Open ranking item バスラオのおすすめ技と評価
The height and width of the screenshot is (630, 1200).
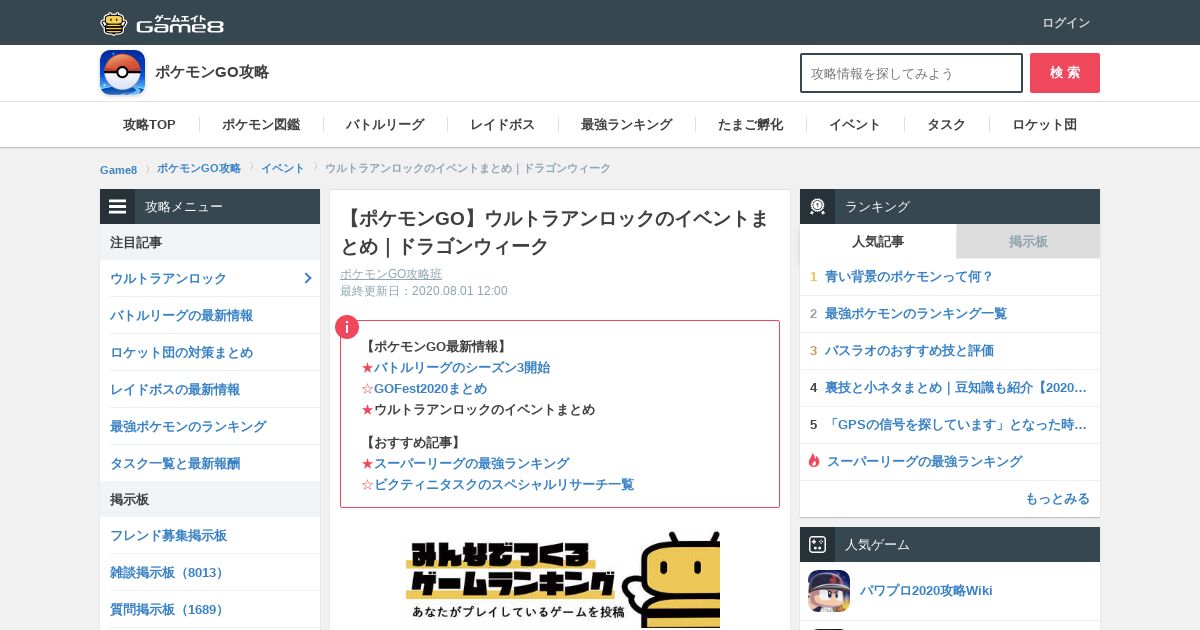[909, 350]
